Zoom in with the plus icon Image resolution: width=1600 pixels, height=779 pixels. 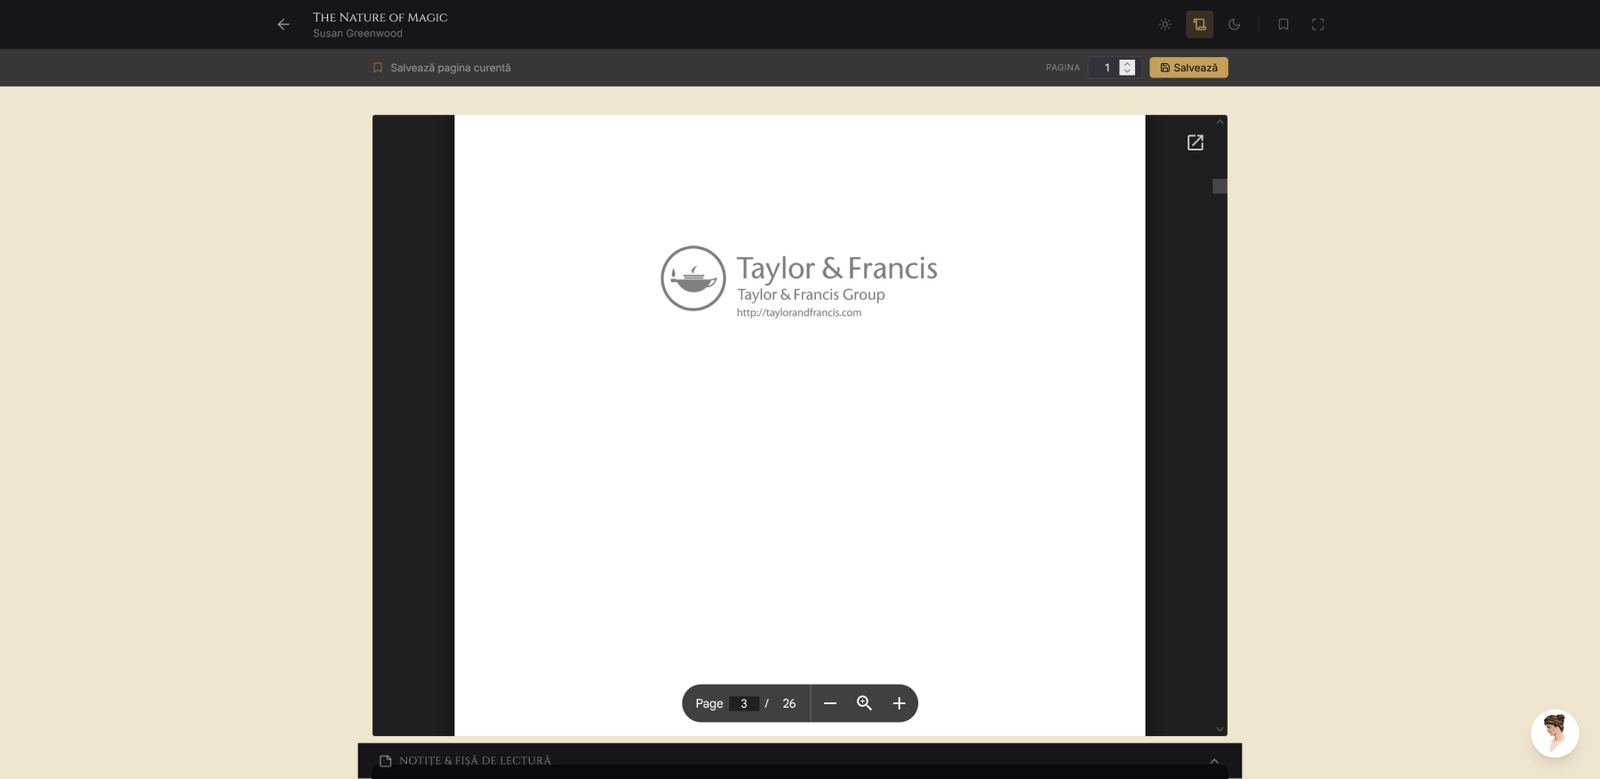tap(899, 703)
